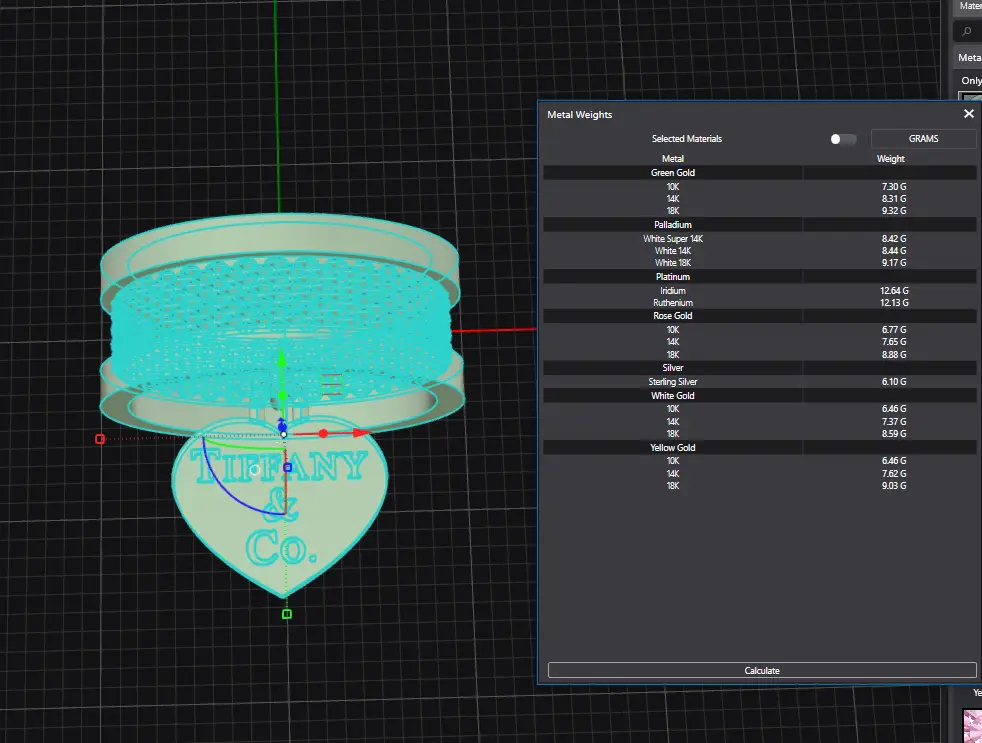The width and height of the screenshot is (982, 743).
Task: Select the Silver group row
Action: click(x=760, y=368)
